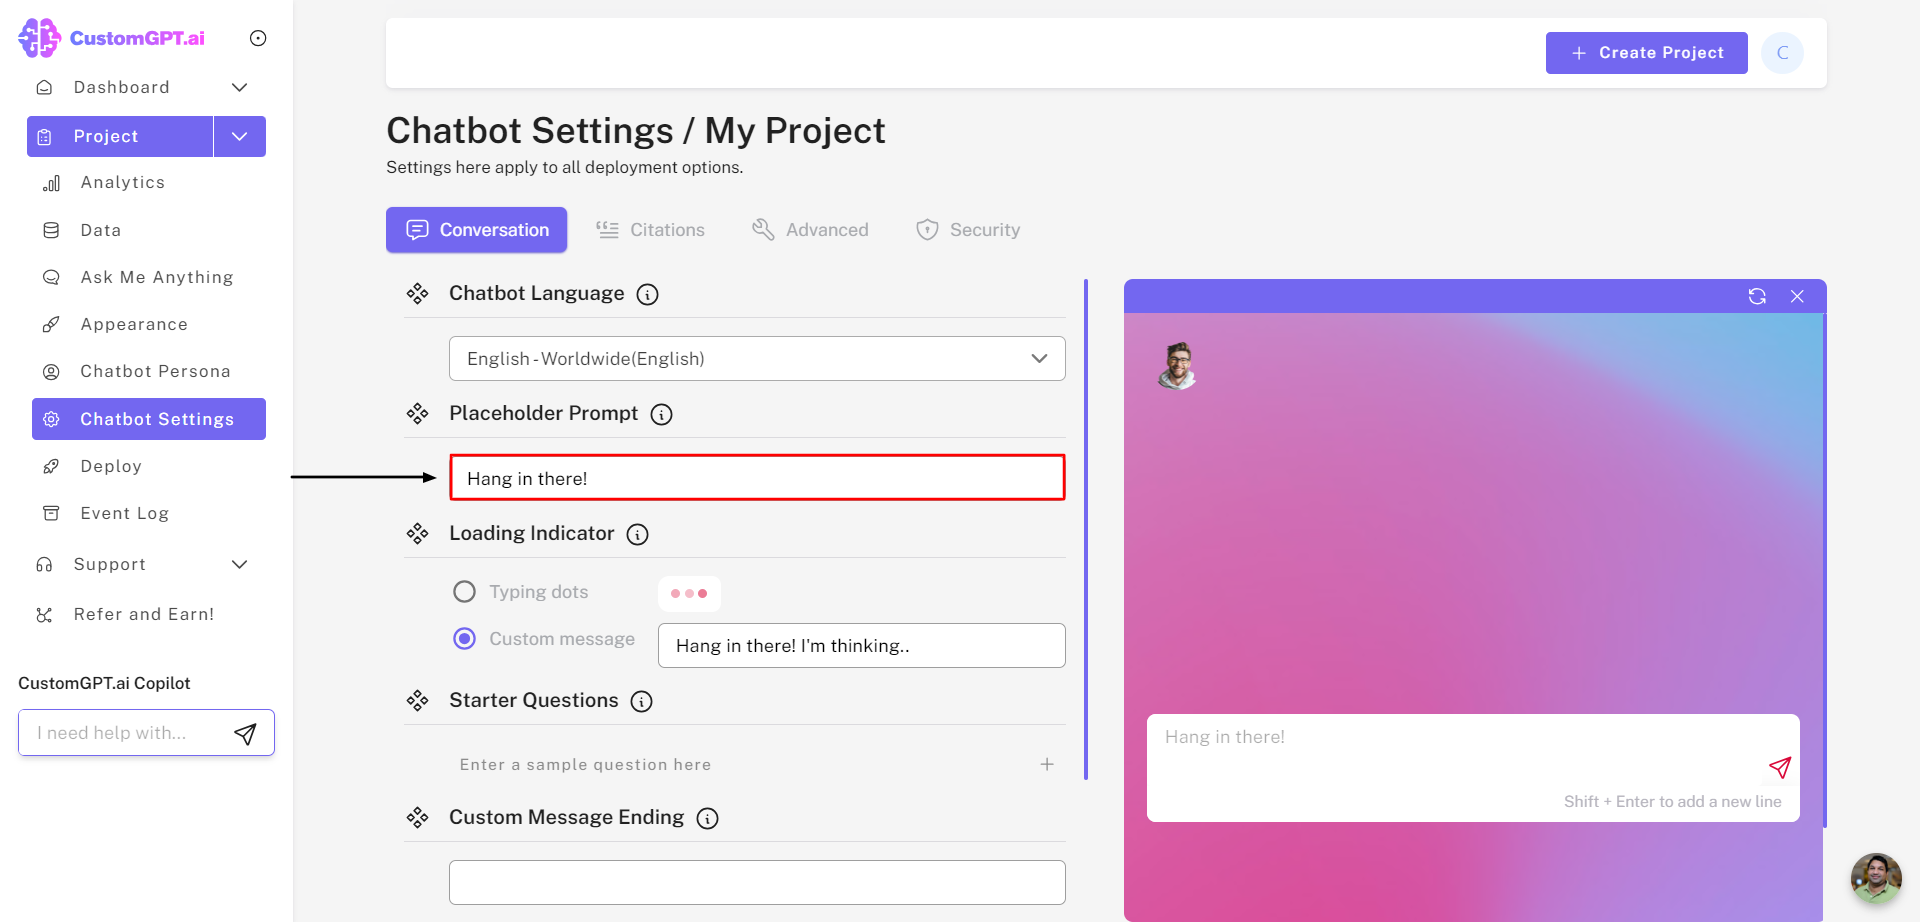The width and height of the screenshot is (1920, 922).
Task: Click the Create Project button
Action: [x=1647, y=53]
